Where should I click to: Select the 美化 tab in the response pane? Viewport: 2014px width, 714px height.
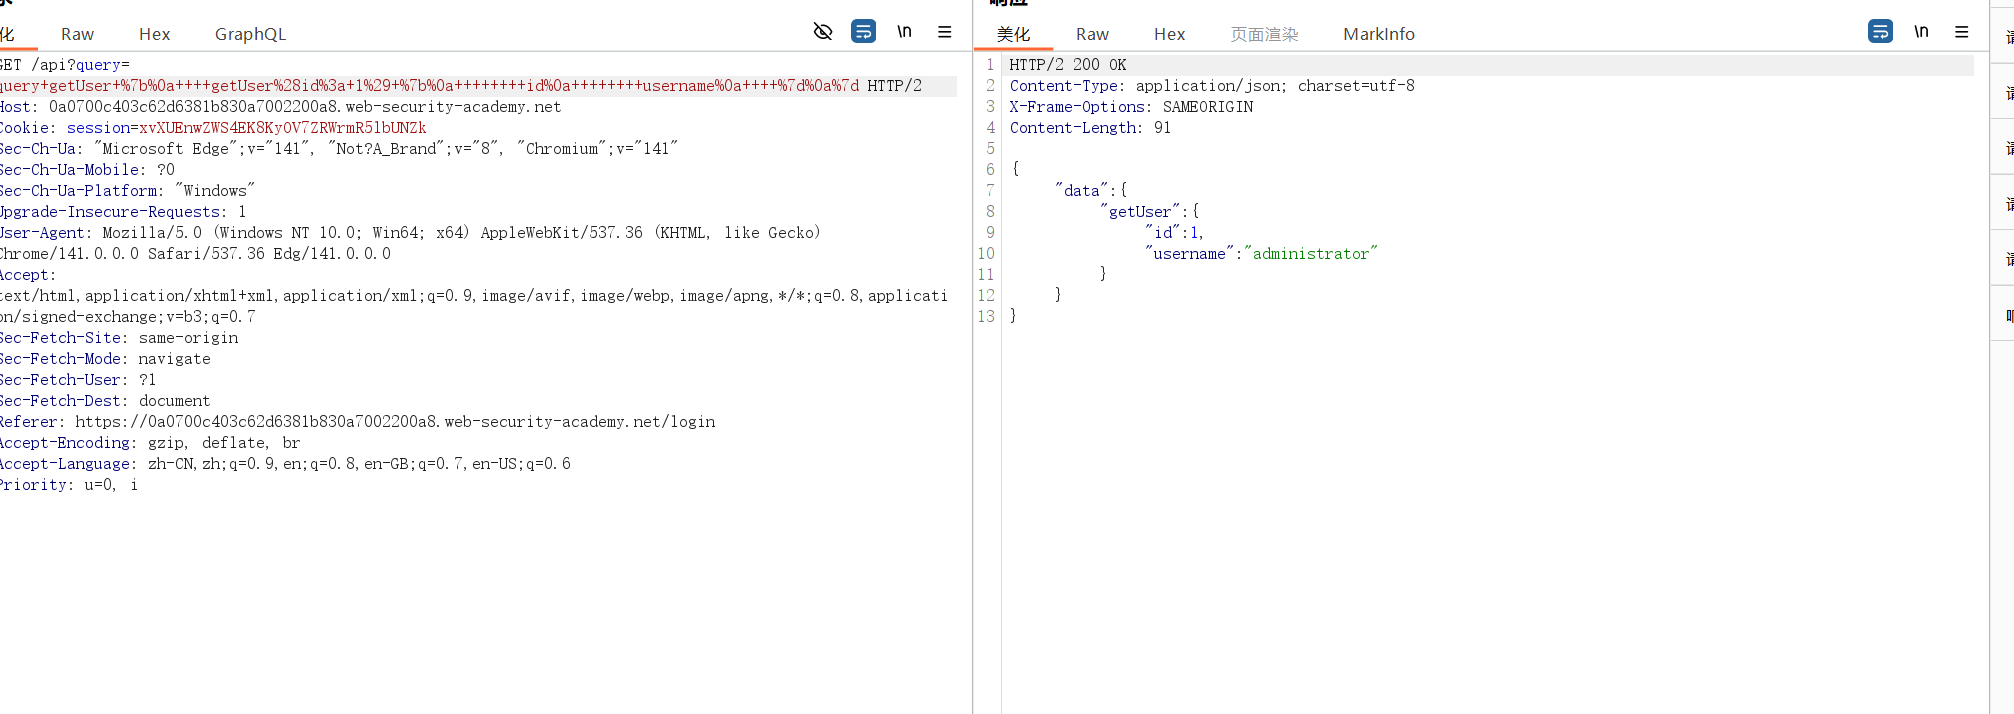coord(1013,34)
